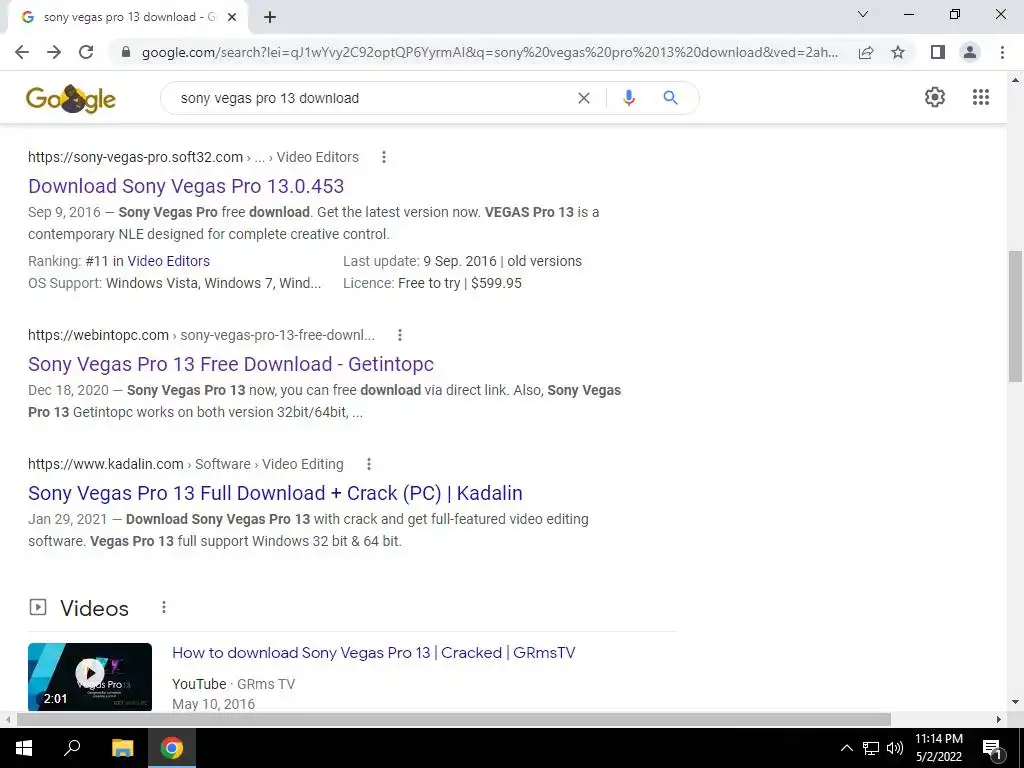Show hidden system tray icons
Viewport: 1024px width, 768px height.
tap(846, 748)
